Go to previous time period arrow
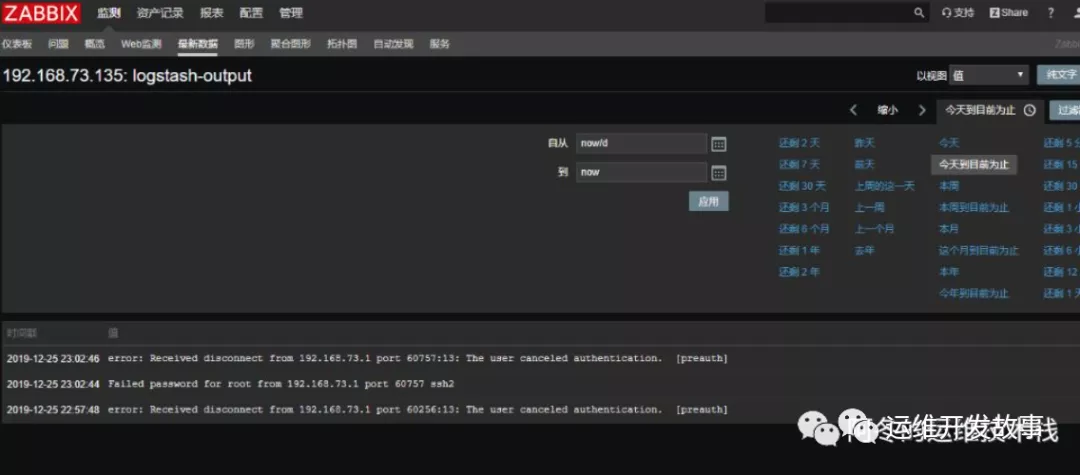 click(853, 110)
